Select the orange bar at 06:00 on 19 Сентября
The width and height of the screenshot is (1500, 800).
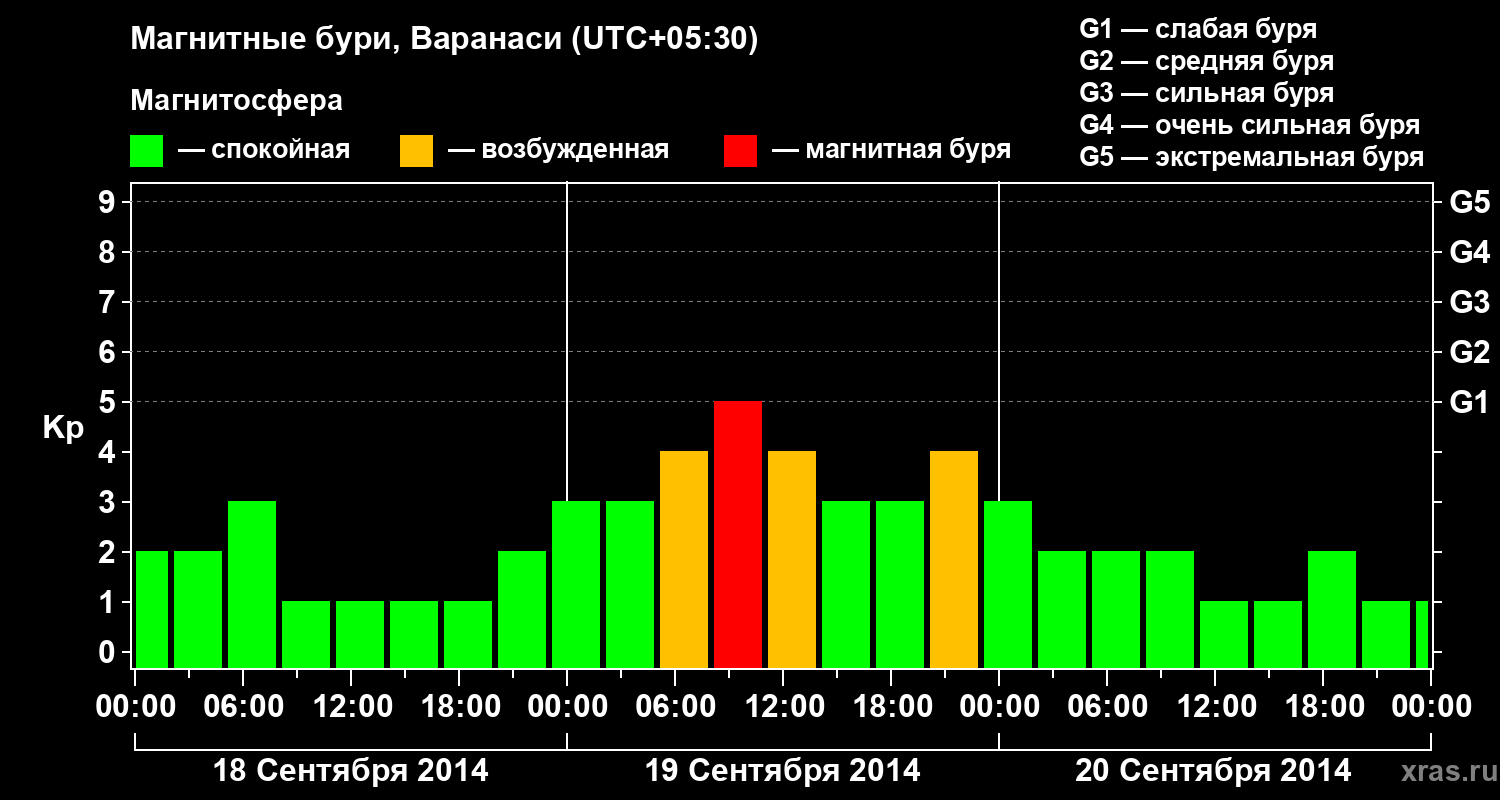[684, 560]
